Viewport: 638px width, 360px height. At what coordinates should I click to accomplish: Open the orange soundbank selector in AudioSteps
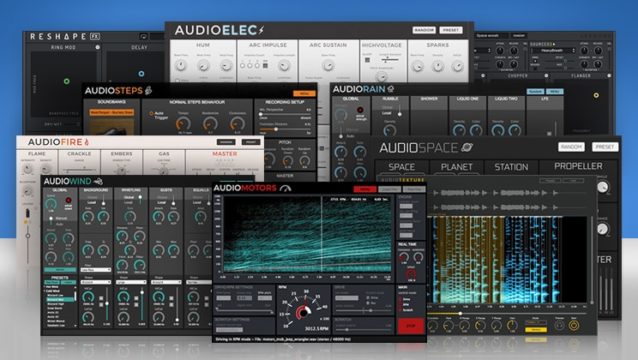pyautogui.click(x=111, y=112)
